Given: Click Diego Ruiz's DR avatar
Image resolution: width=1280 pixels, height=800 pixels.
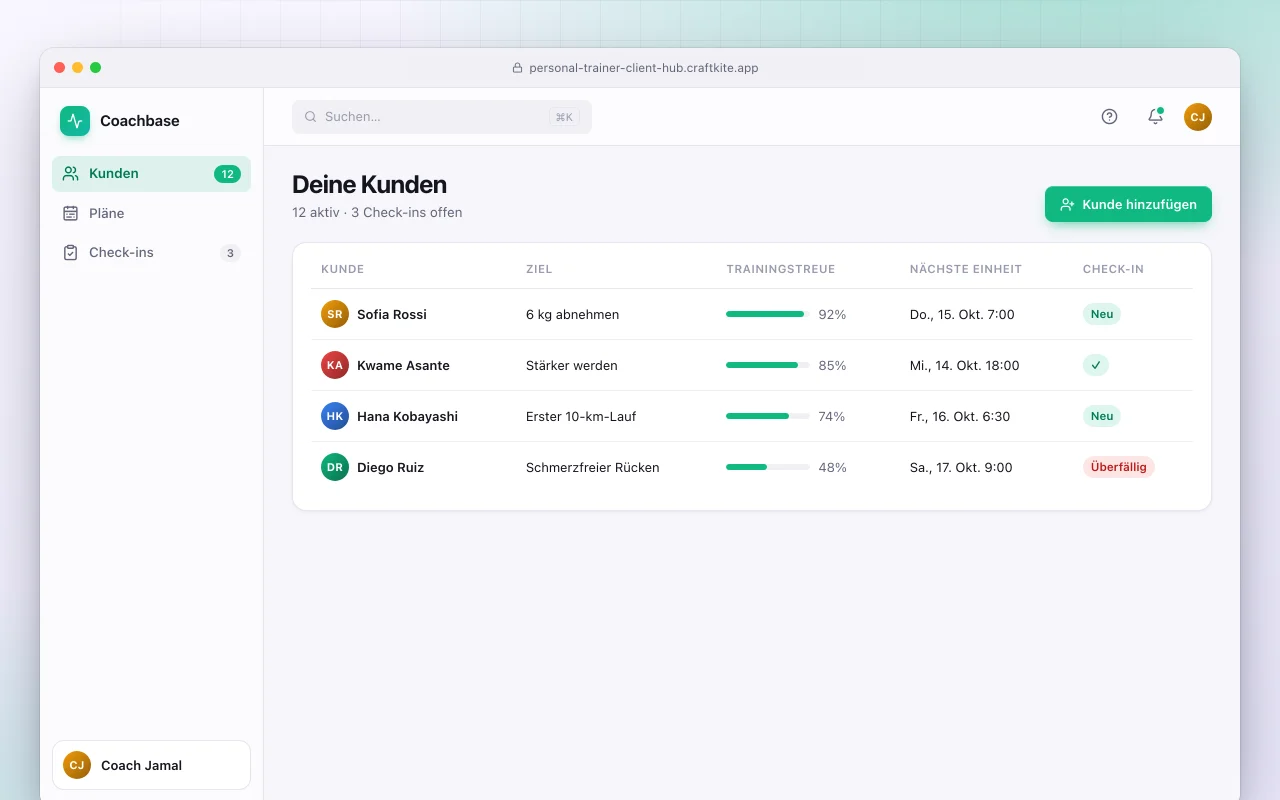Looking at the screenshot, I should [x=335, y=467].
